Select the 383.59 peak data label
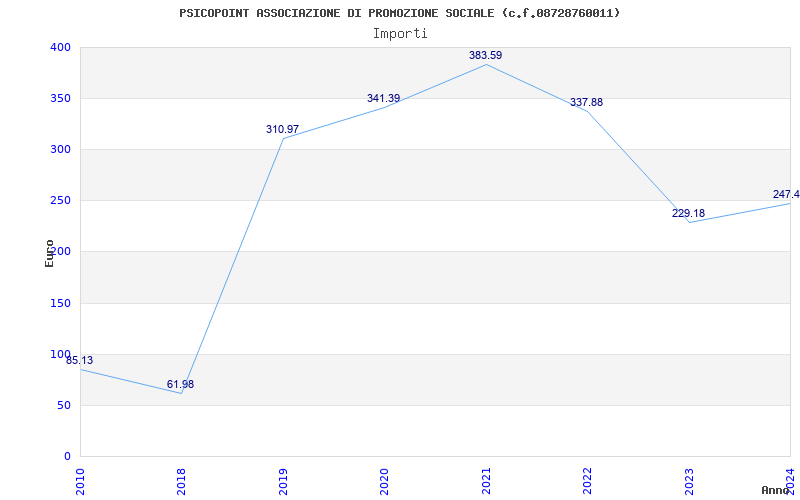This screenshot has height=500, width=800. click(485, 55)
